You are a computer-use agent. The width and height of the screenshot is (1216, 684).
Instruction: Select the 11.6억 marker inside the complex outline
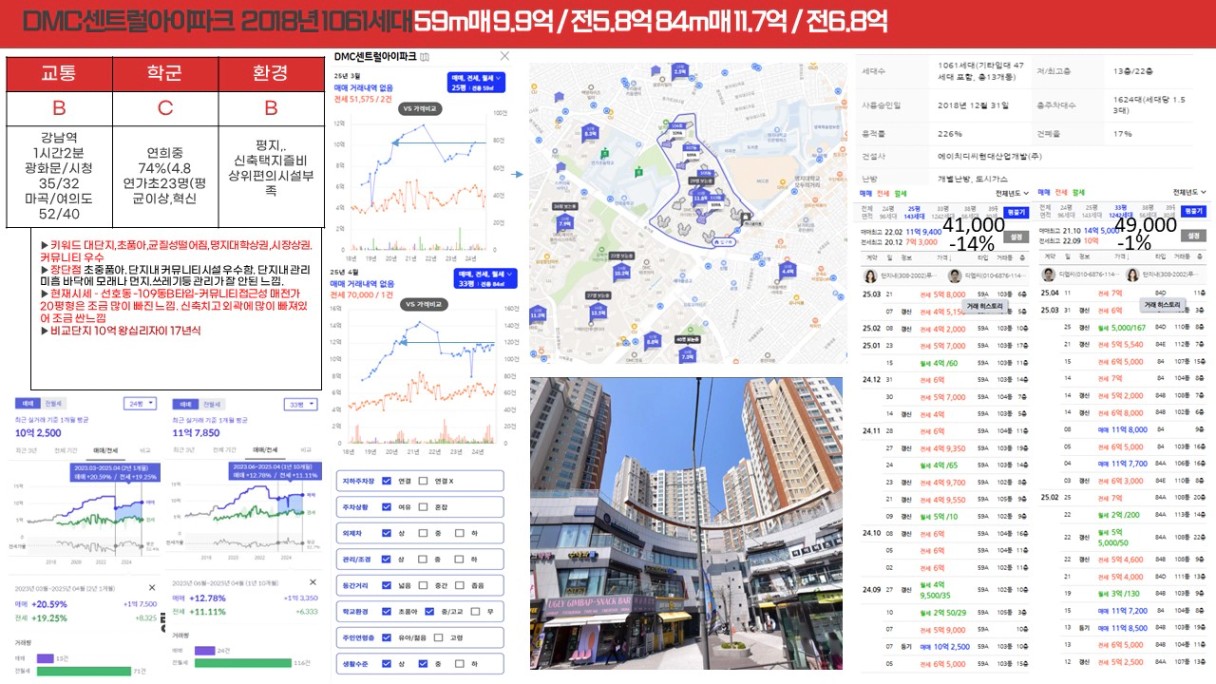click(x=700, y=197)
